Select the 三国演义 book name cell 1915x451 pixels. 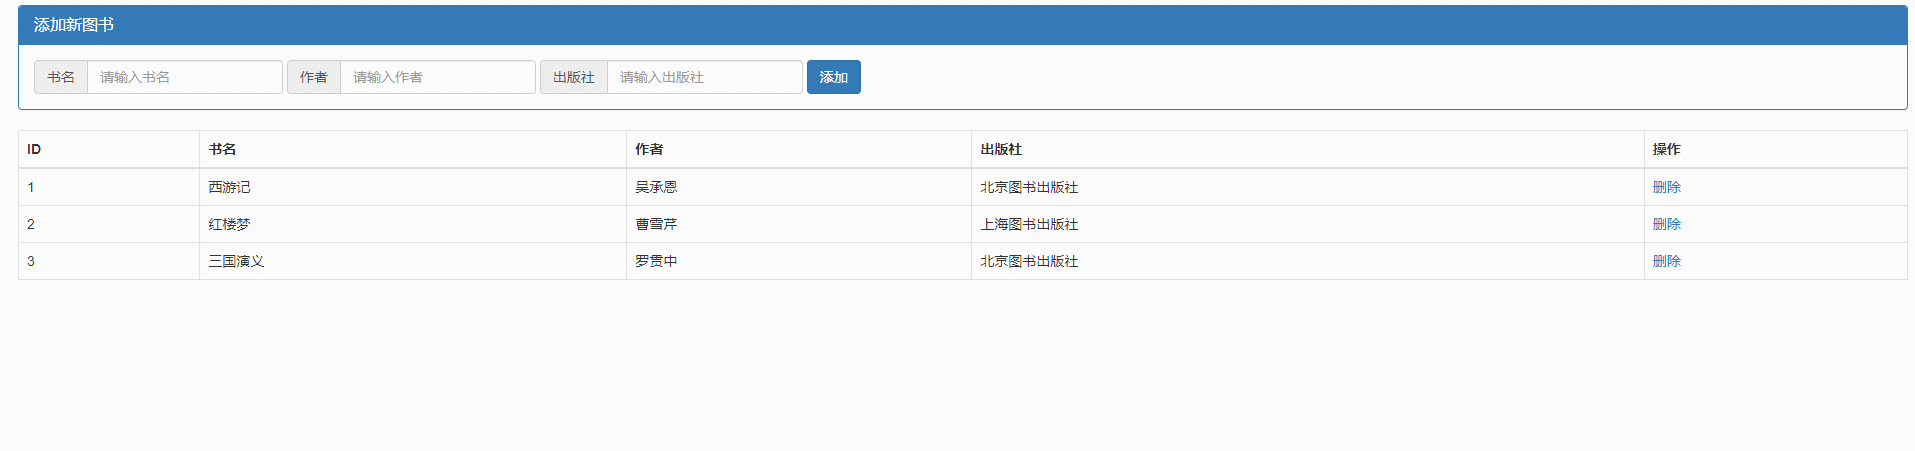tap(413, 261)
